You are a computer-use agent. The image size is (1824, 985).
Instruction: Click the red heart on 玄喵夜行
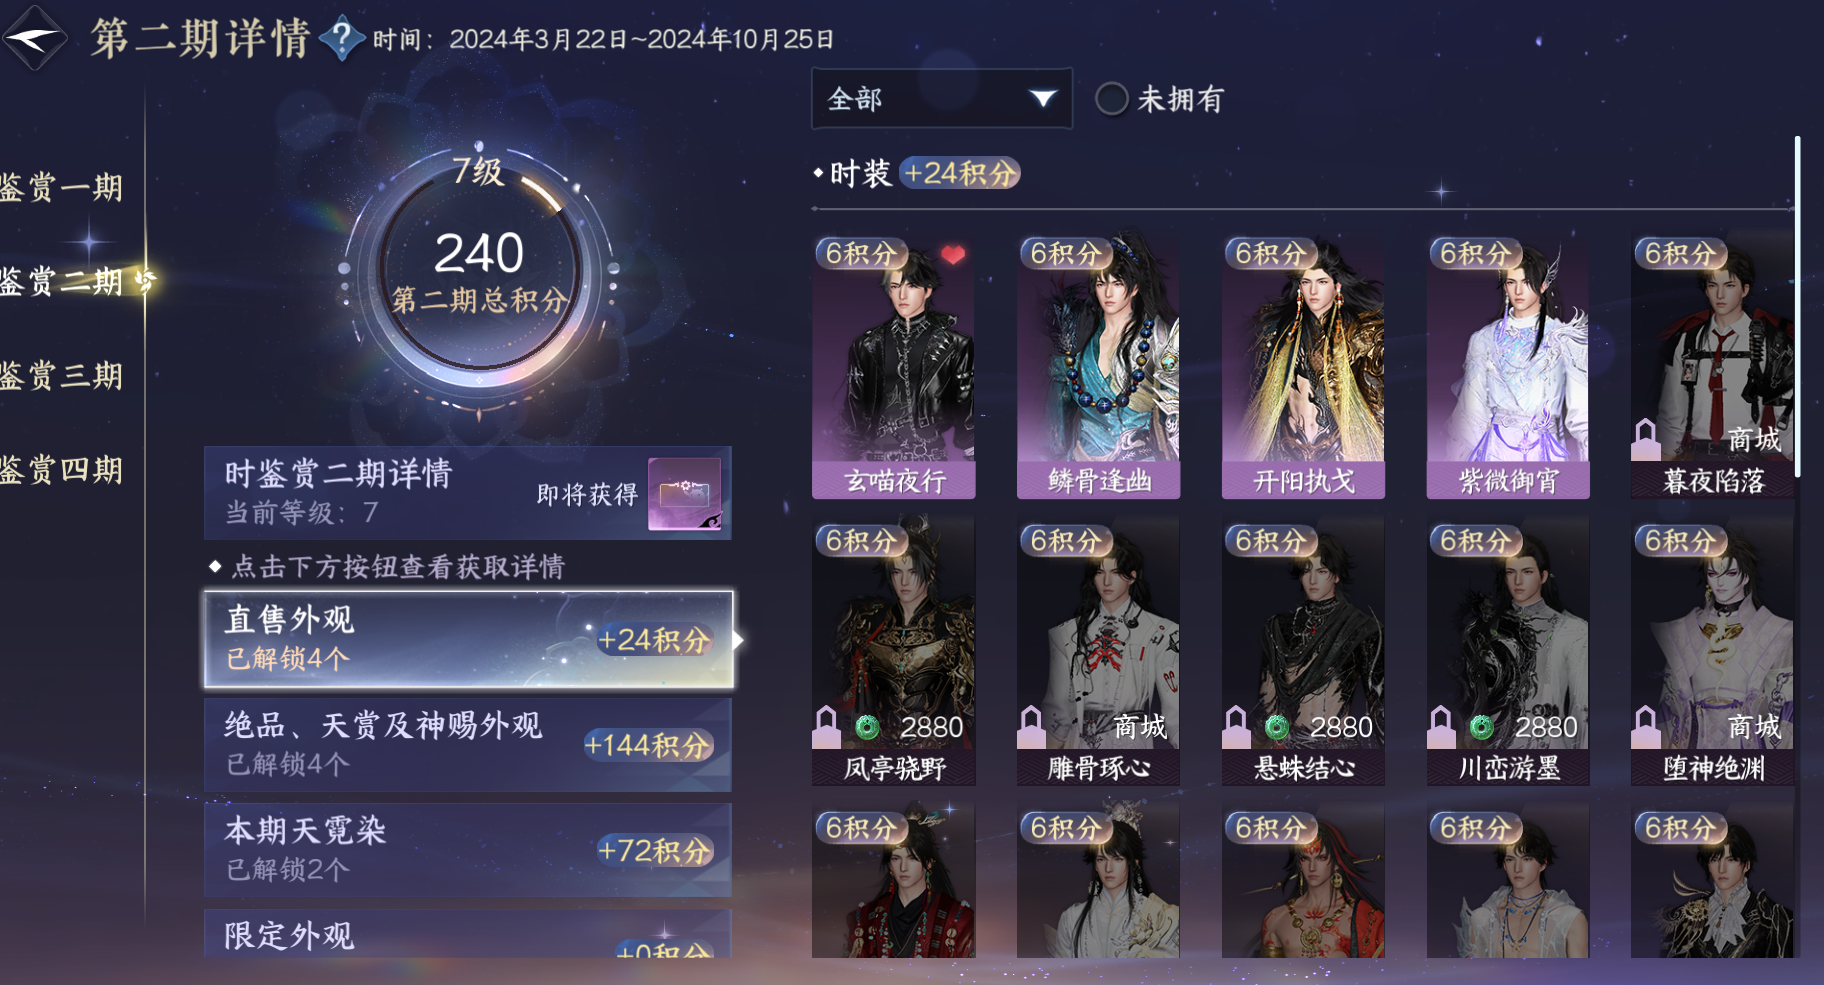pyautogui.click(x=953, y=255)
